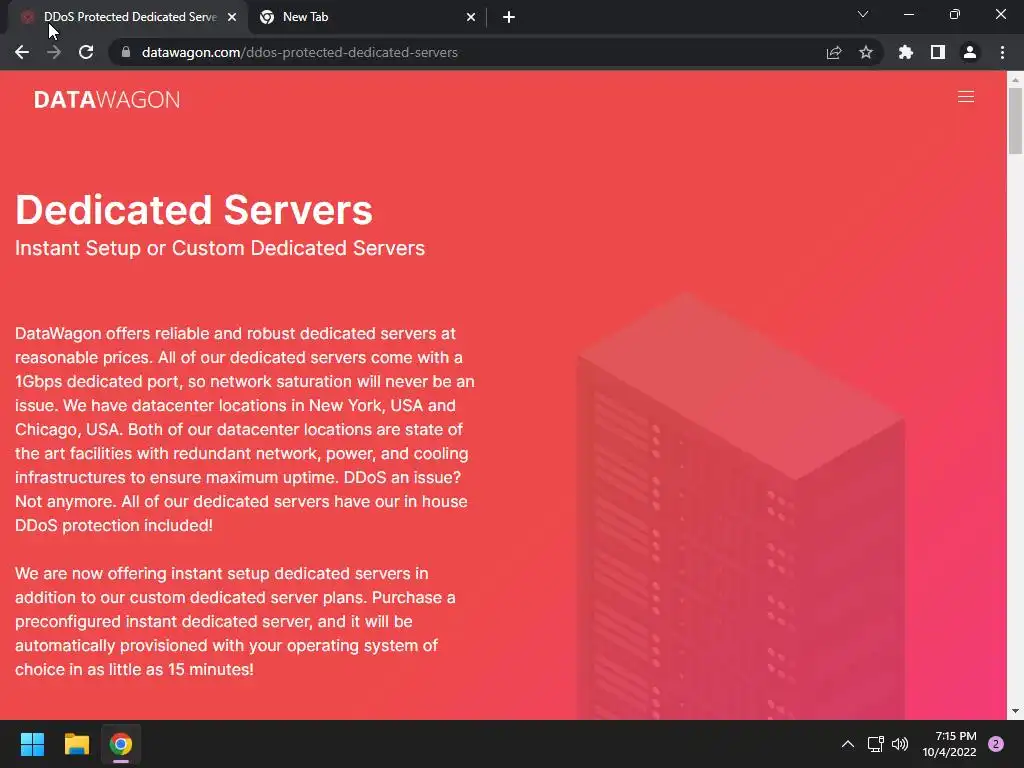Open Chrome three-dot menu
1024x768 pixels.
coord(1002,52)
